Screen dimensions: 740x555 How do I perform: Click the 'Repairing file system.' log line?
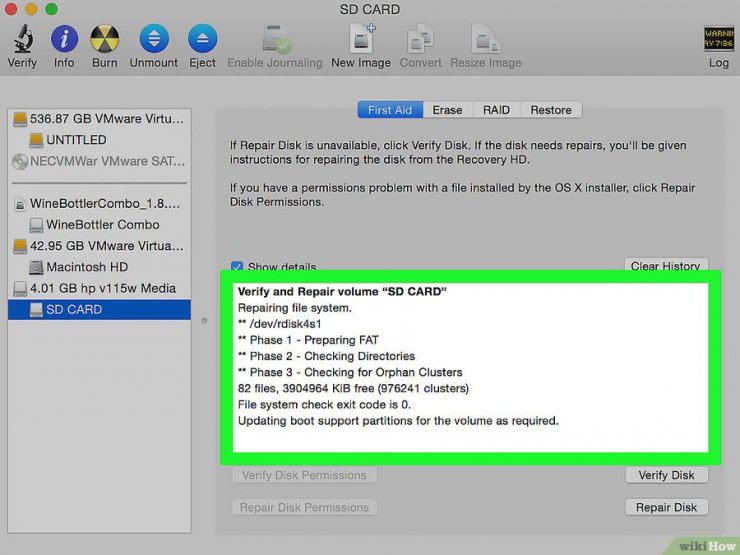pyautogui.click(x=294, y=308)
